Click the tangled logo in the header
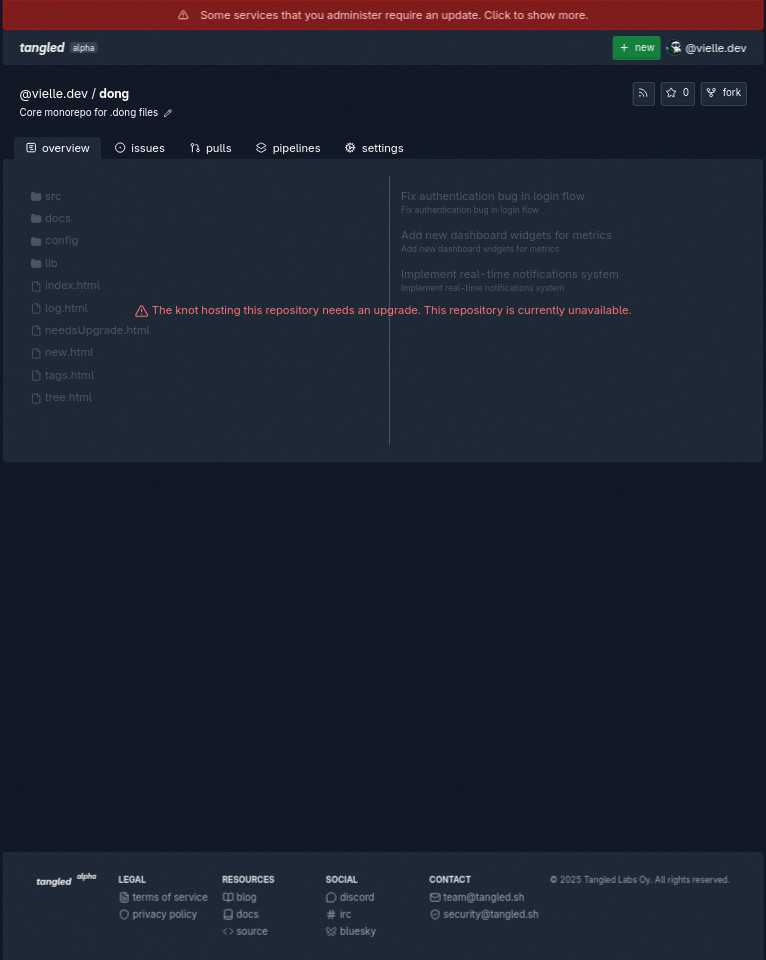766x960 pixels. [42, 48]
